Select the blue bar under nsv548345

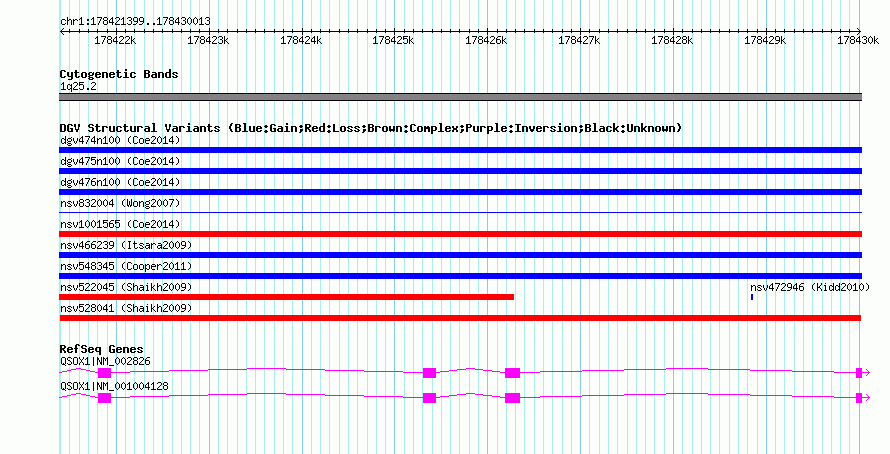(460, 276)
